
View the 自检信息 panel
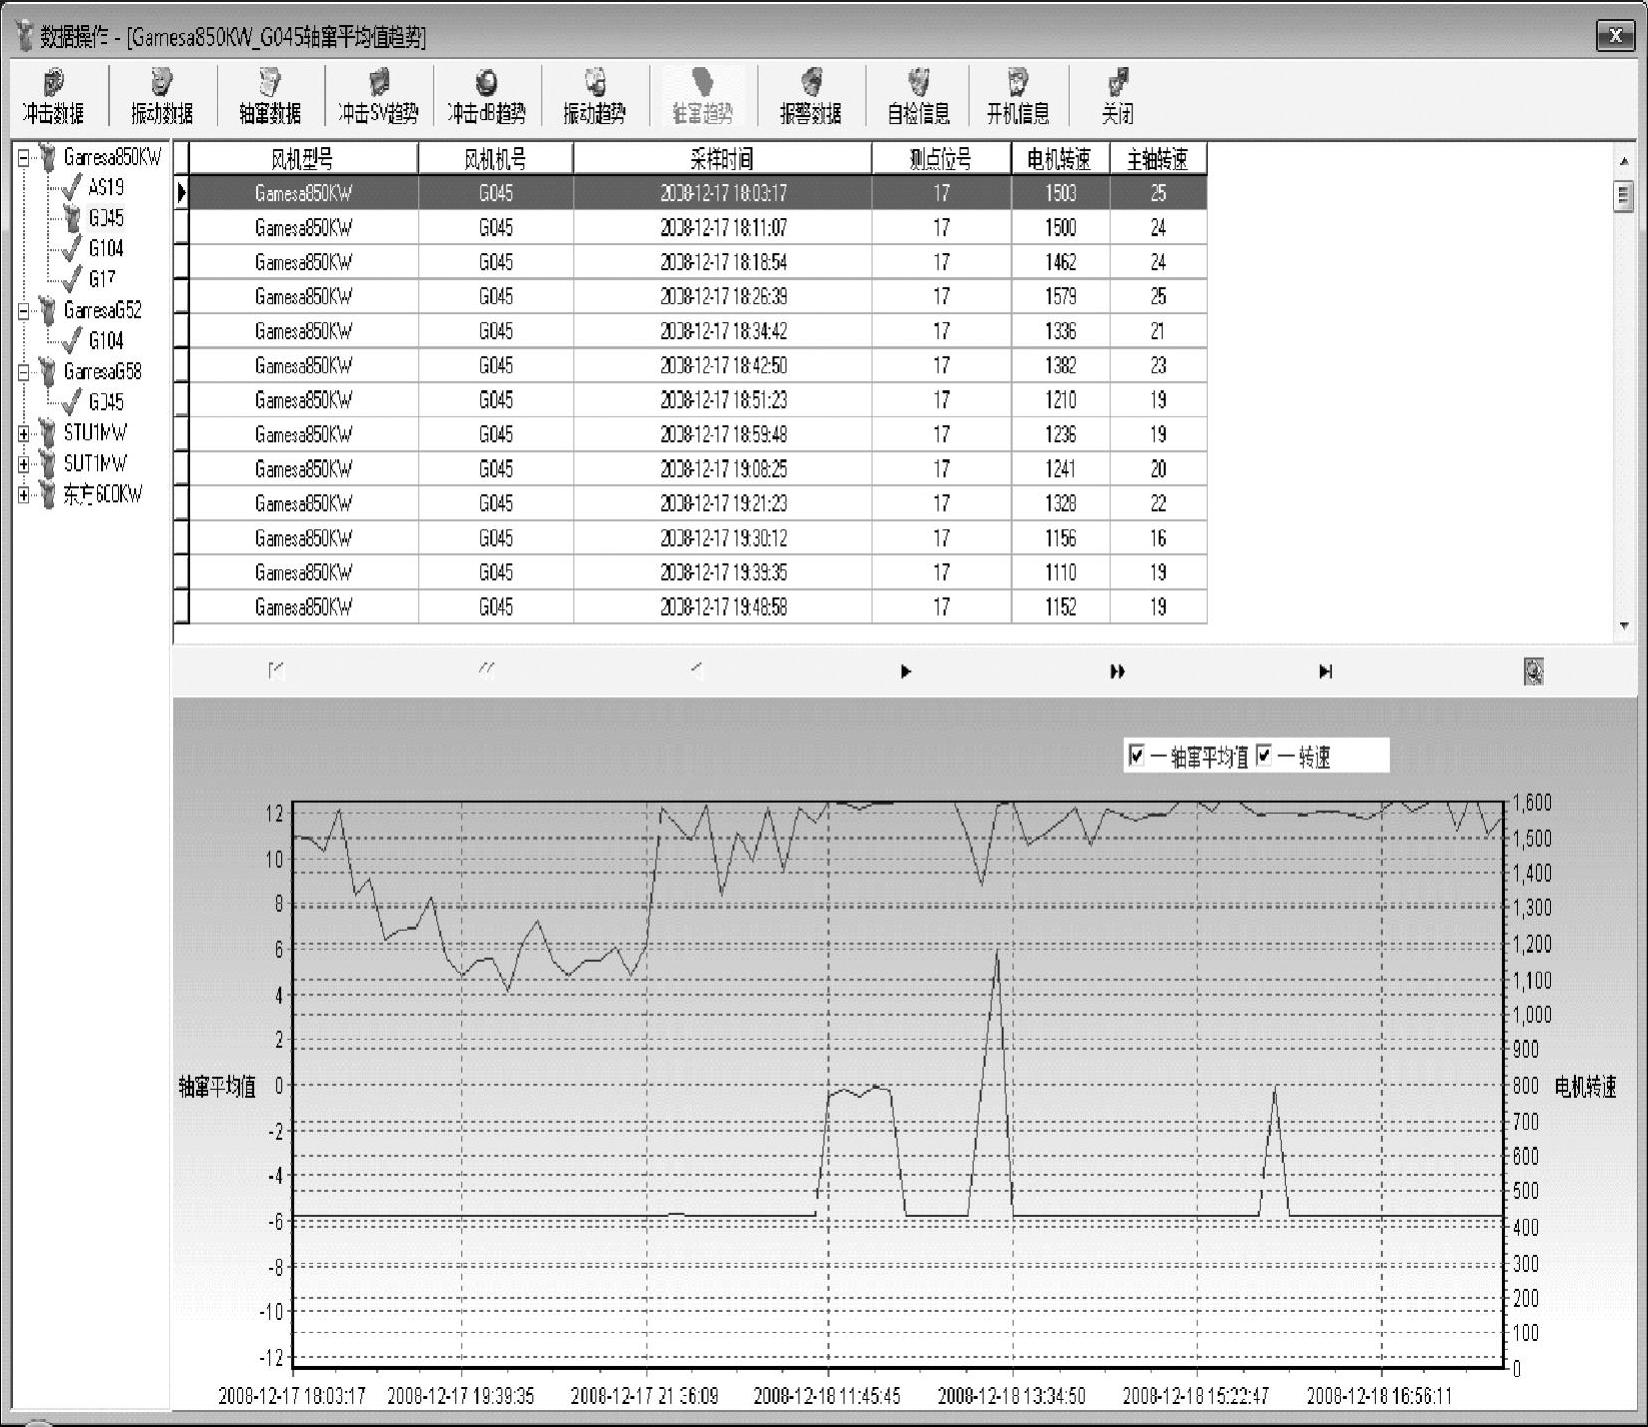(x=918, y=97)
